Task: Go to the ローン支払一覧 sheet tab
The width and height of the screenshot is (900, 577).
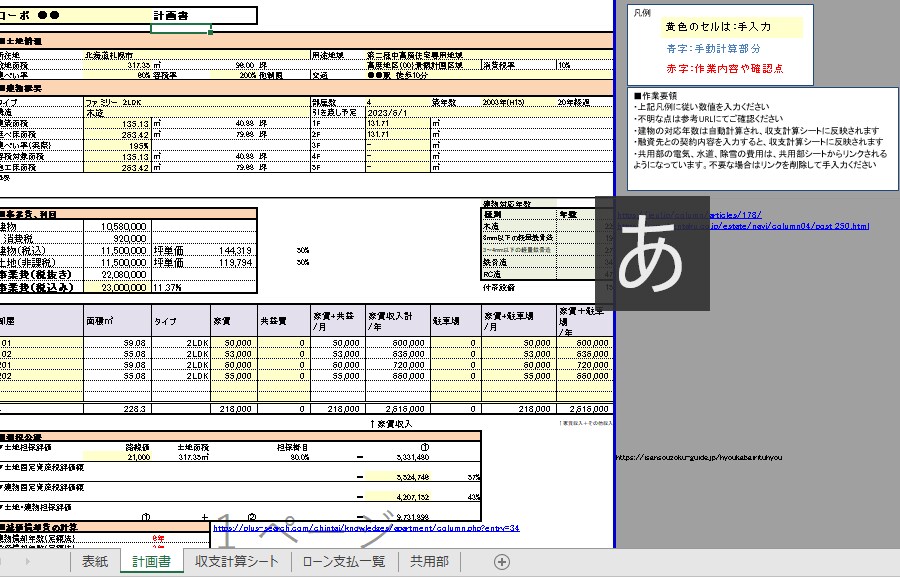Action: tap(344, 561)
